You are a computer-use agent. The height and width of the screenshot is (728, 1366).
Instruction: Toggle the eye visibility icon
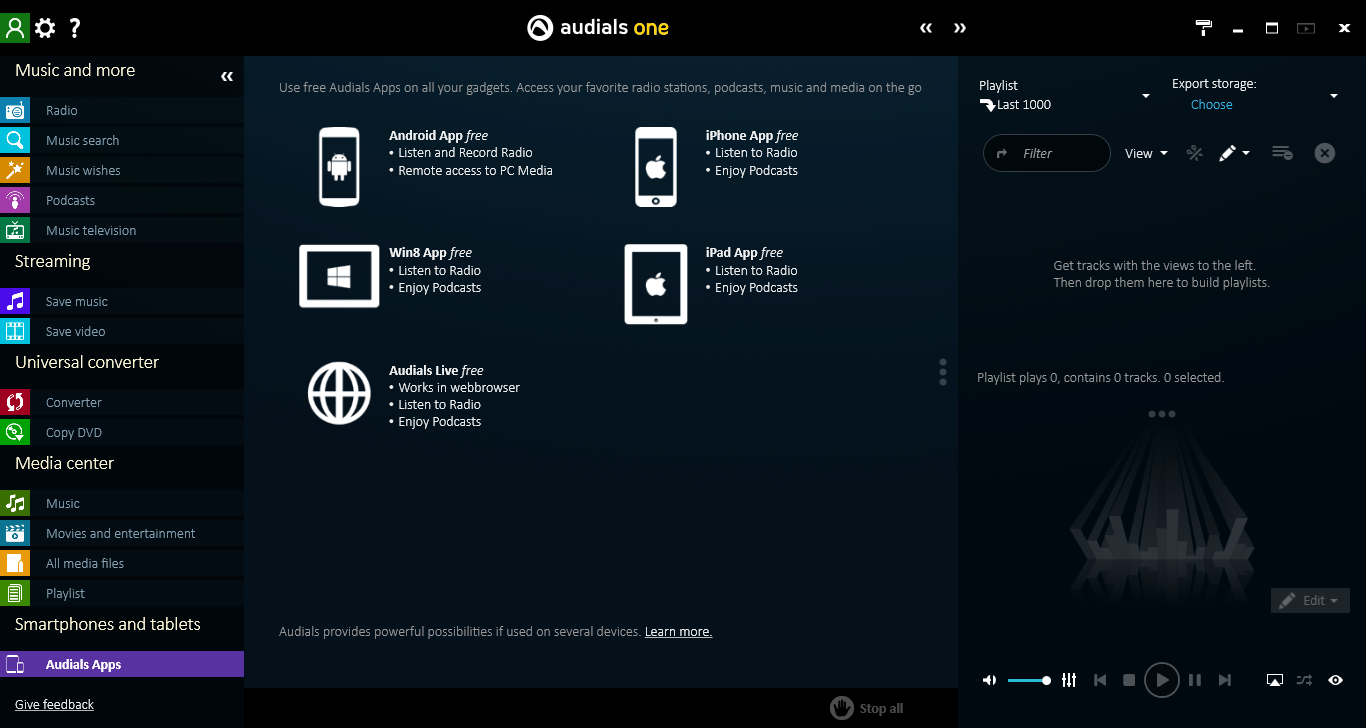pos(1336,680)
